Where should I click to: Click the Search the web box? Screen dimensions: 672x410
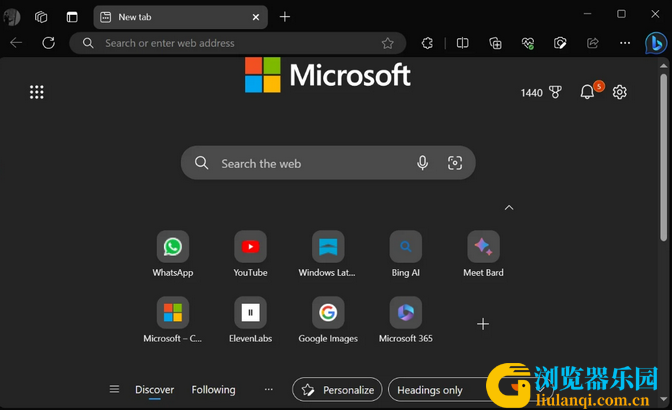click(x=328, y=163)
